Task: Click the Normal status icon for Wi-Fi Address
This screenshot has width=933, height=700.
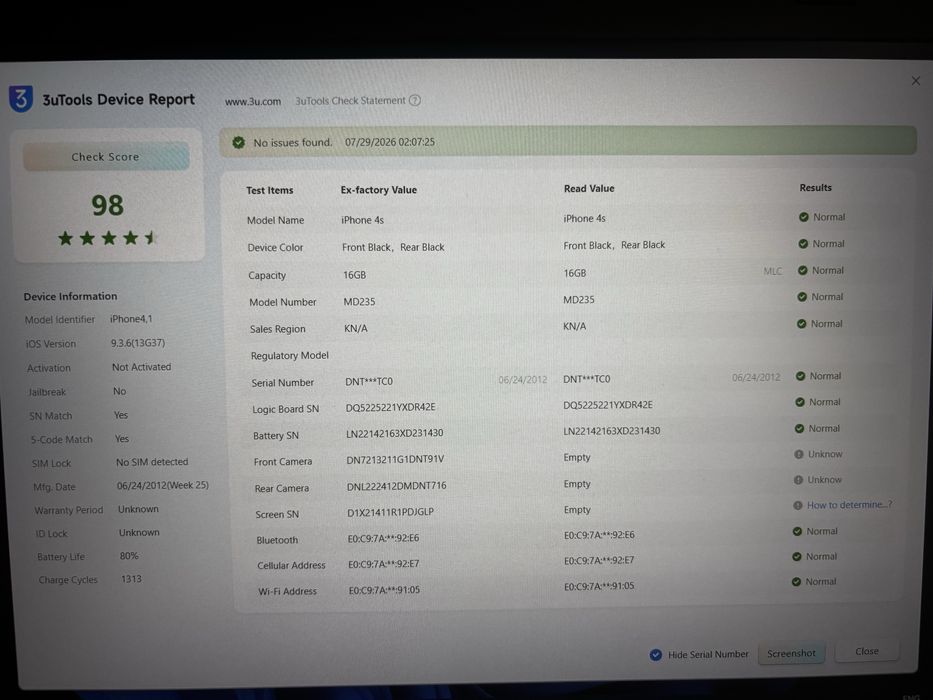Action: click(796, 582)
